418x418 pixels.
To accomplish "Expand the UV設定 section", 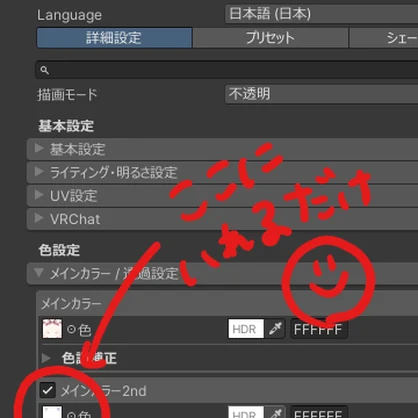I will [222, 196].
